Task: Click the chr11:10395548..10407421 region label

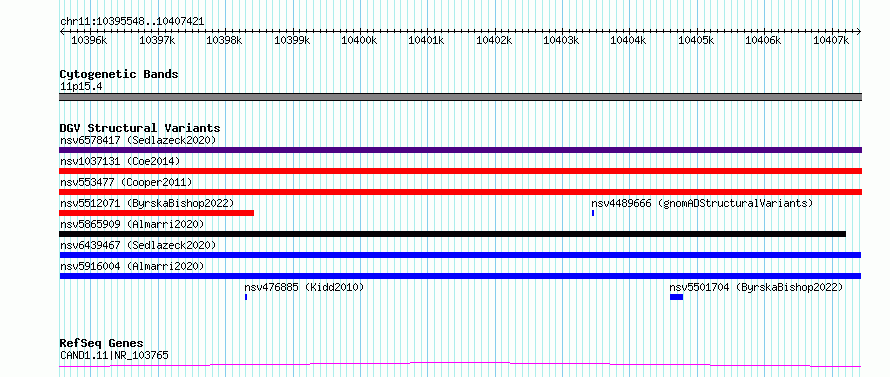Action: (132, 22)
